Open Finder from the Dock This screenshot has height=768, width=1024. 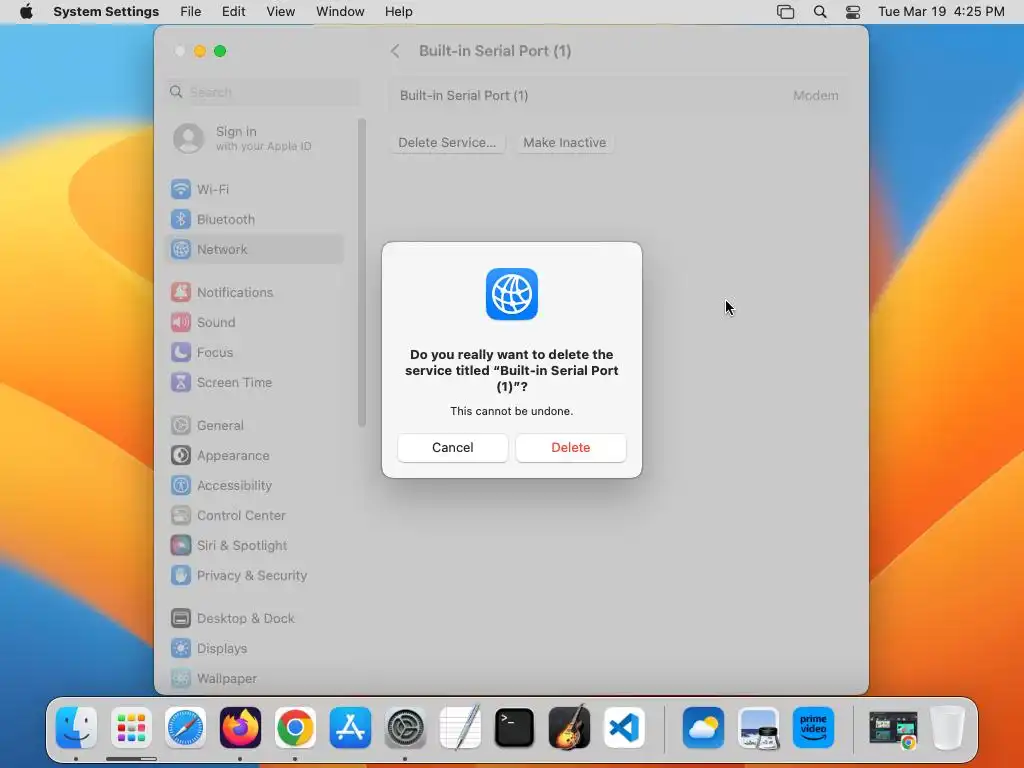(76, 728)
